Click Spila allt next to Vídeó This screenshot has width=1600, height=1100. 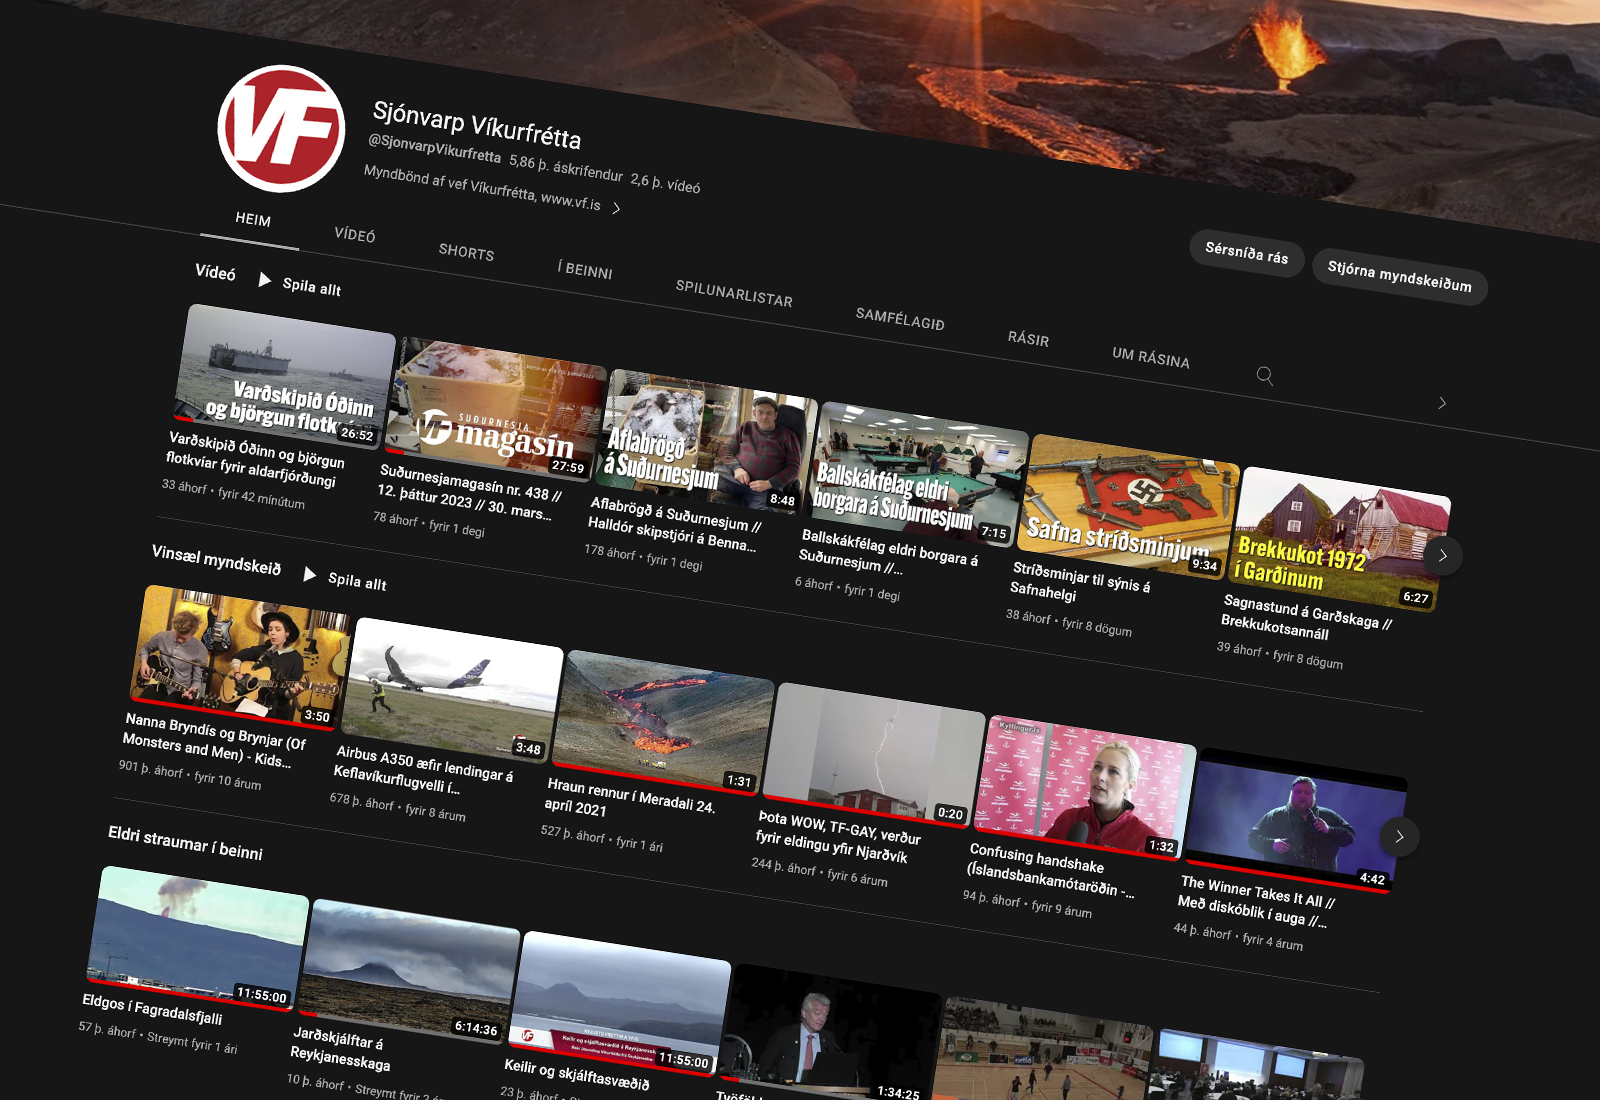[x=312, y=287]
